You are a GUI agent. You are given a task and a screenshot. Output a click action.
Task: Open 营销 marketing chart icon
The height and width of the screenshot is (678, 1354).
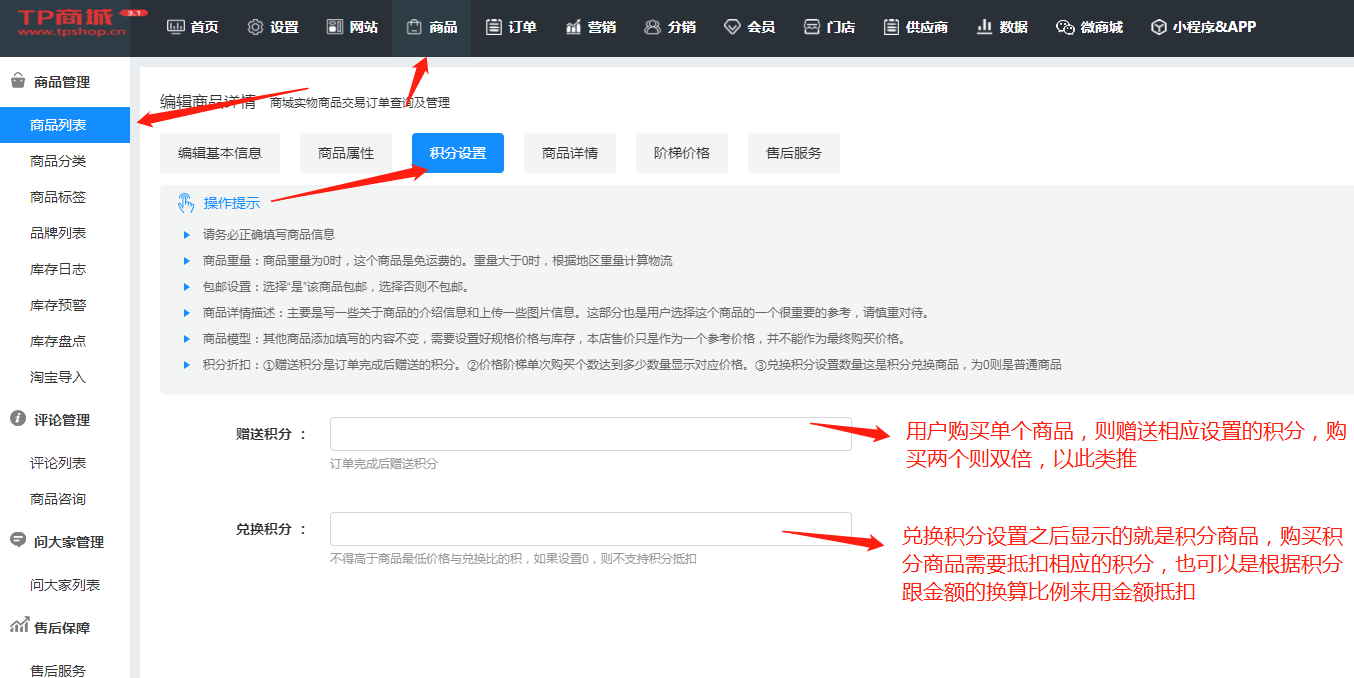tap(573, 27)
